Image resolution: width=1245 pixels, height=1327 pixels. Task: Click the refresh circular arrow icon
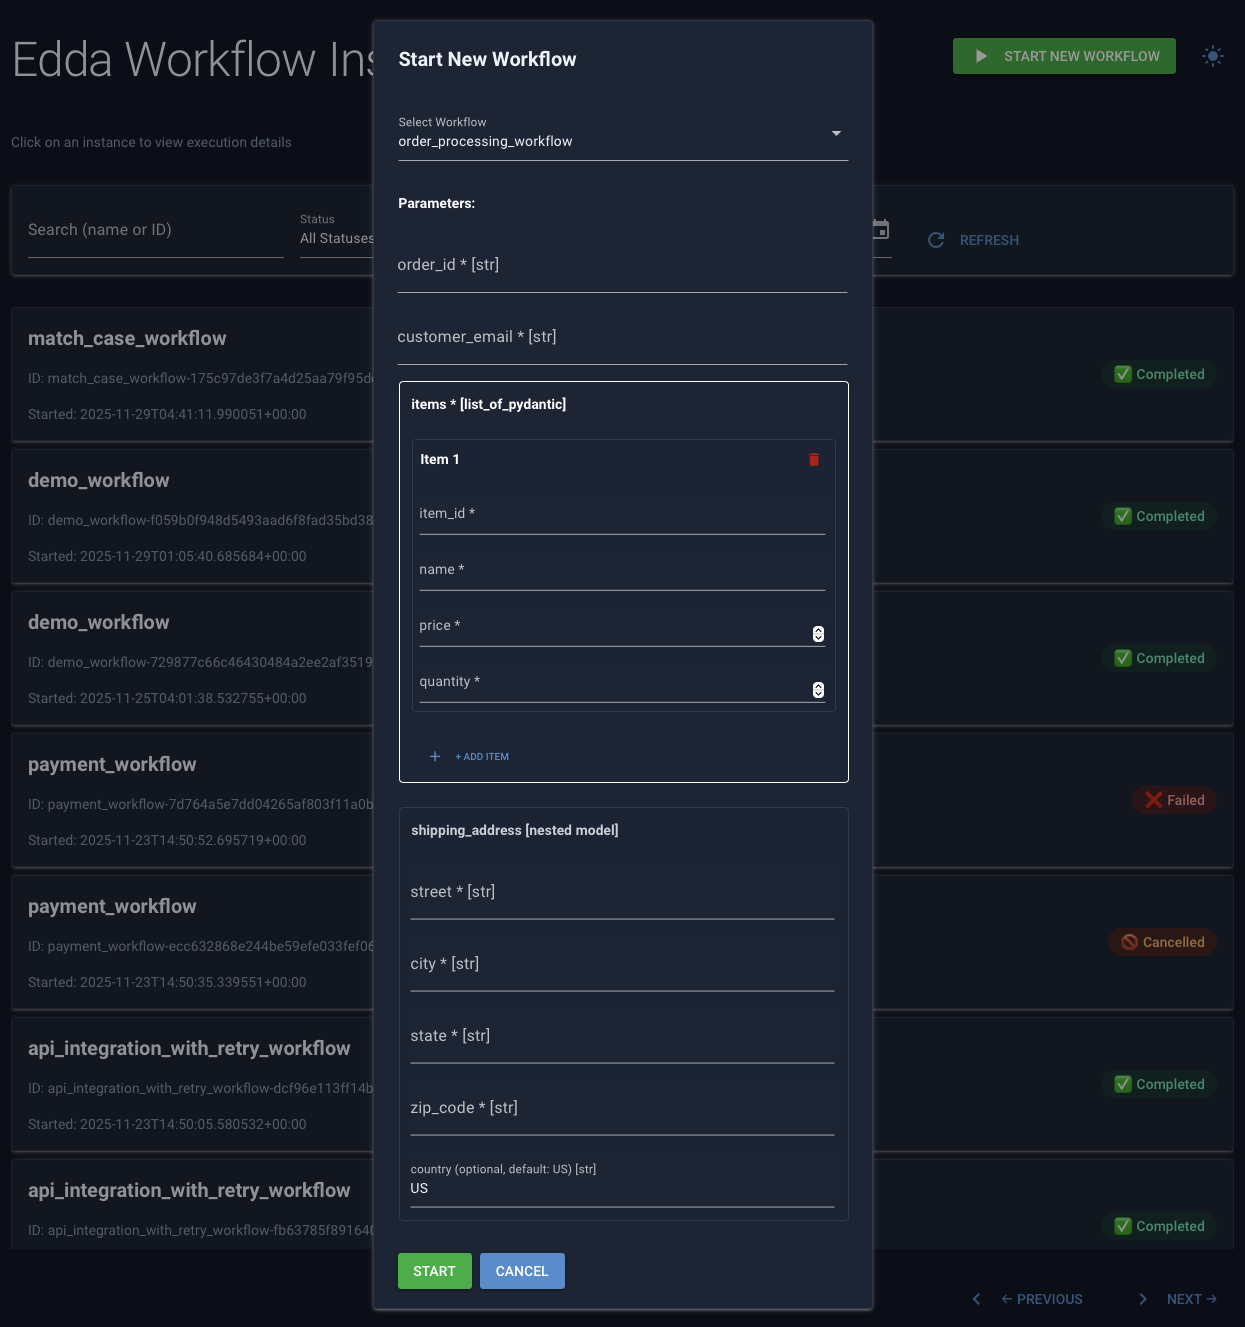point(936,240)
